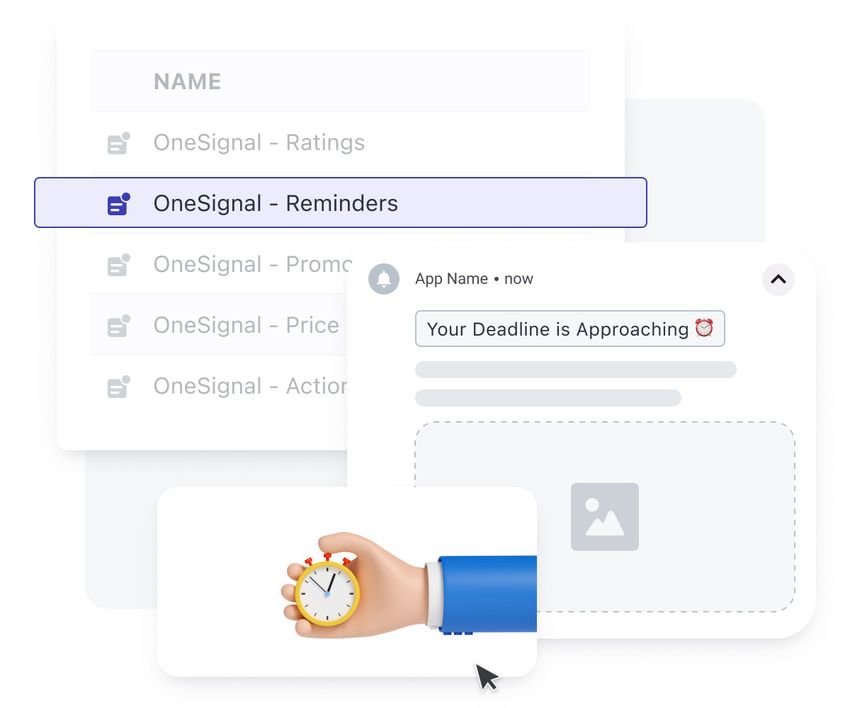This screenshot has height=708, width=850.
Task: Click the NAME column header
Action: pyautogui.click(x=188, y=82)
